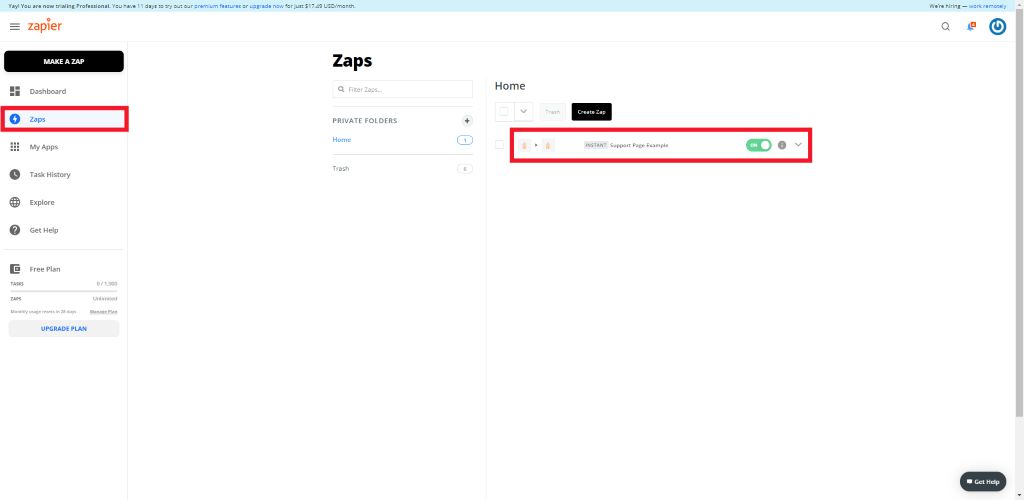The image size is (1024, 500).
Task: Open the Get Help chat widget
Action: [984, 482]
